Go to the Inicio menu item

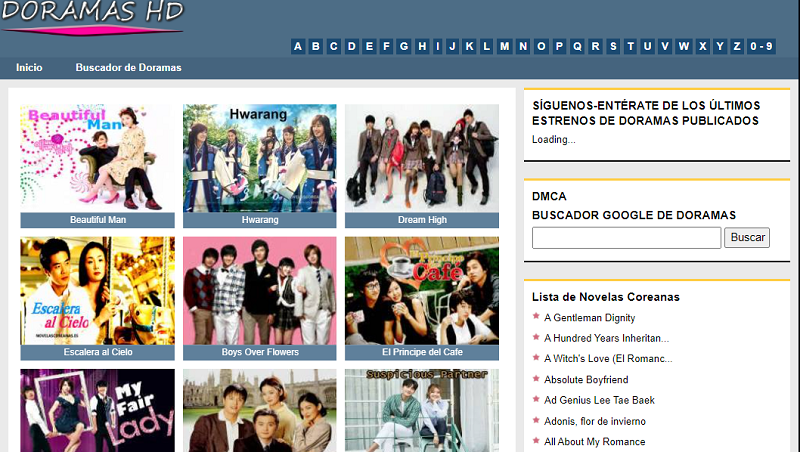(29, 68)
